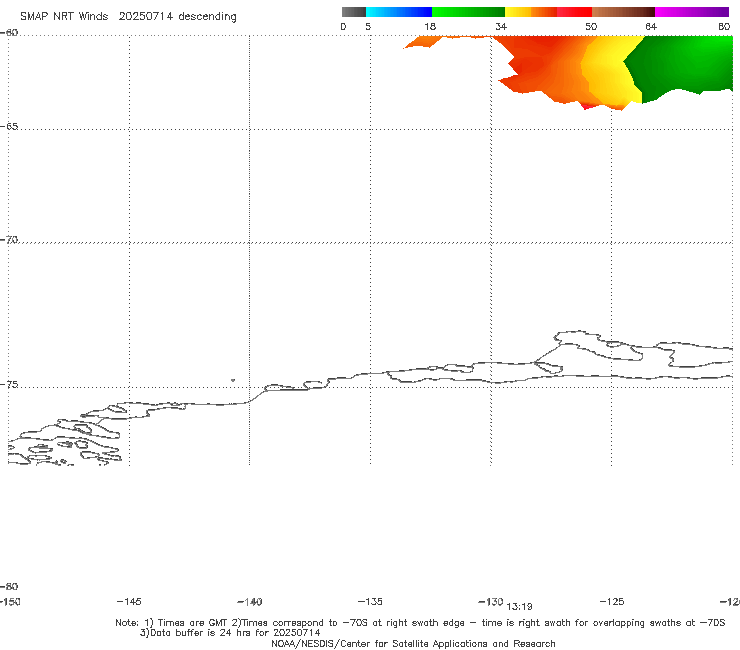Click the 13:19 swath time stamp
Image resolution: width=740 pixels, height=650 pixels.
[x=519, y=607]
